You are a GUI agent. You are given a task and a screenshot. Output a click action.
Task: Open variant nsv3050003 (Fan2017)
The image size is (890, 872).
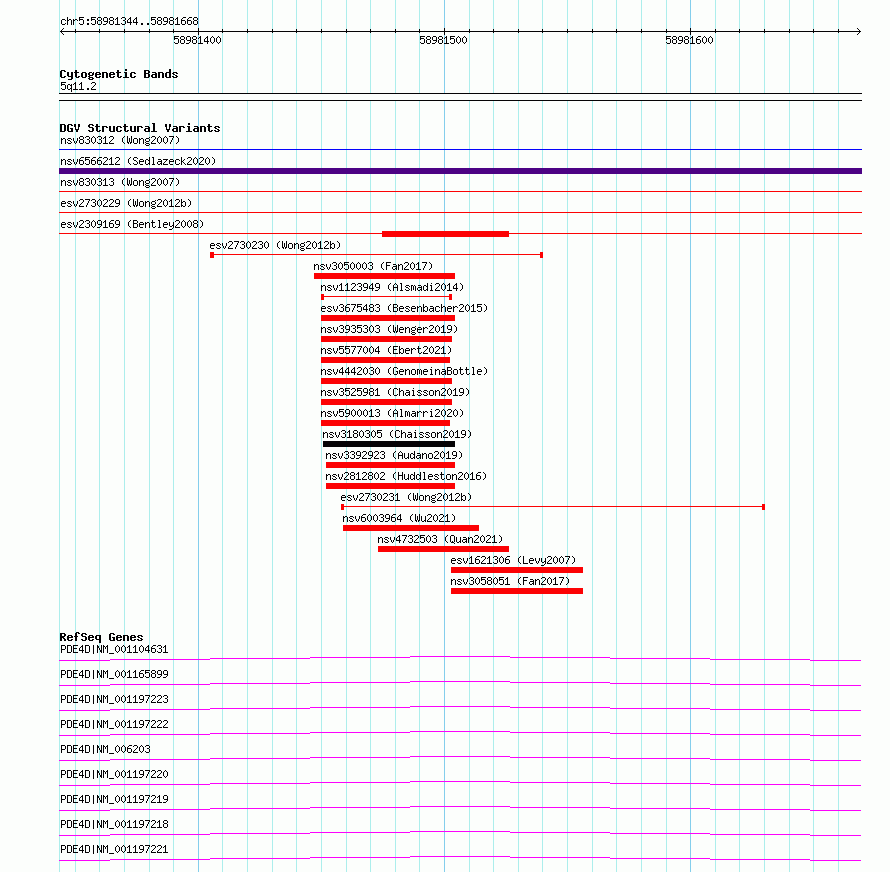(373, 266)
